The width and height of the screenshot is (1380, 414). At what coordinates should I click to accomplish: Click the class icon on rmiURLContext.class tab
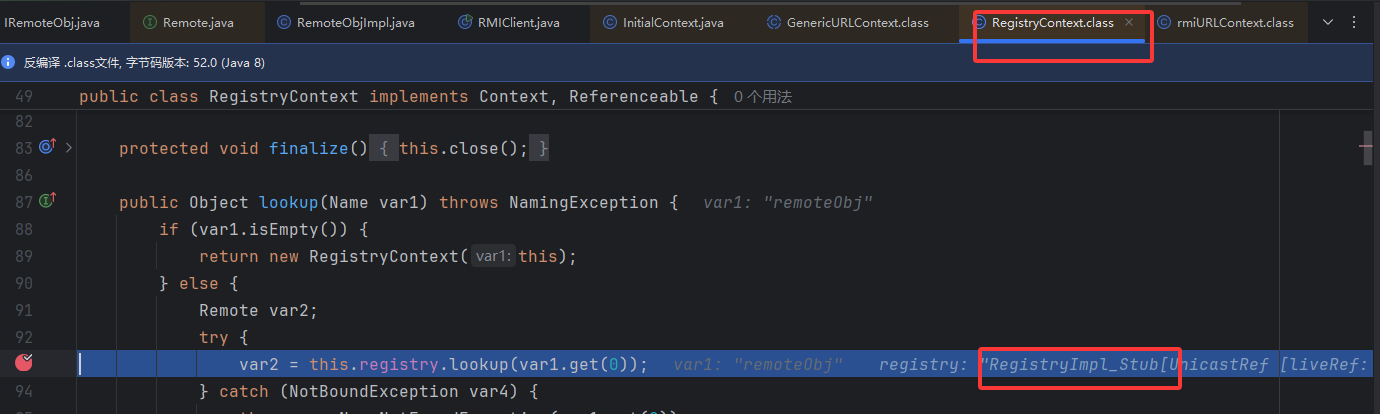click(1164, 22)
